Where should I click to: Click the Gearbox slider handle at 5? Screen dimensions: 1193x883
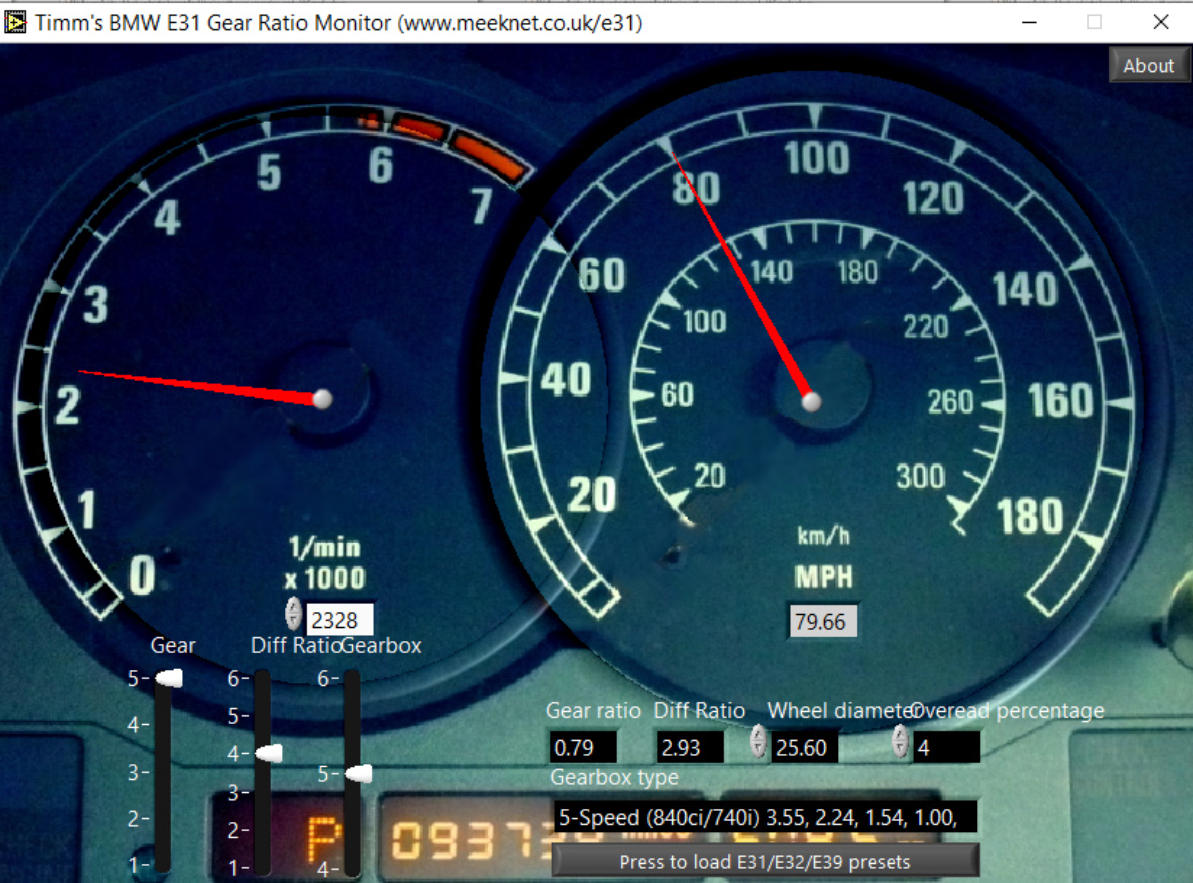tap(358, 773)
